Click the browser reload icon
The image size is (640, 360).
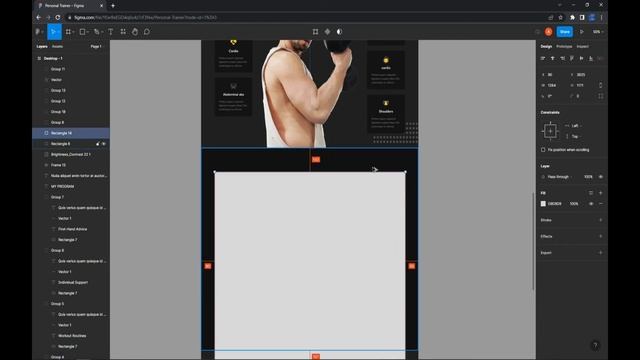click(58, 18)
